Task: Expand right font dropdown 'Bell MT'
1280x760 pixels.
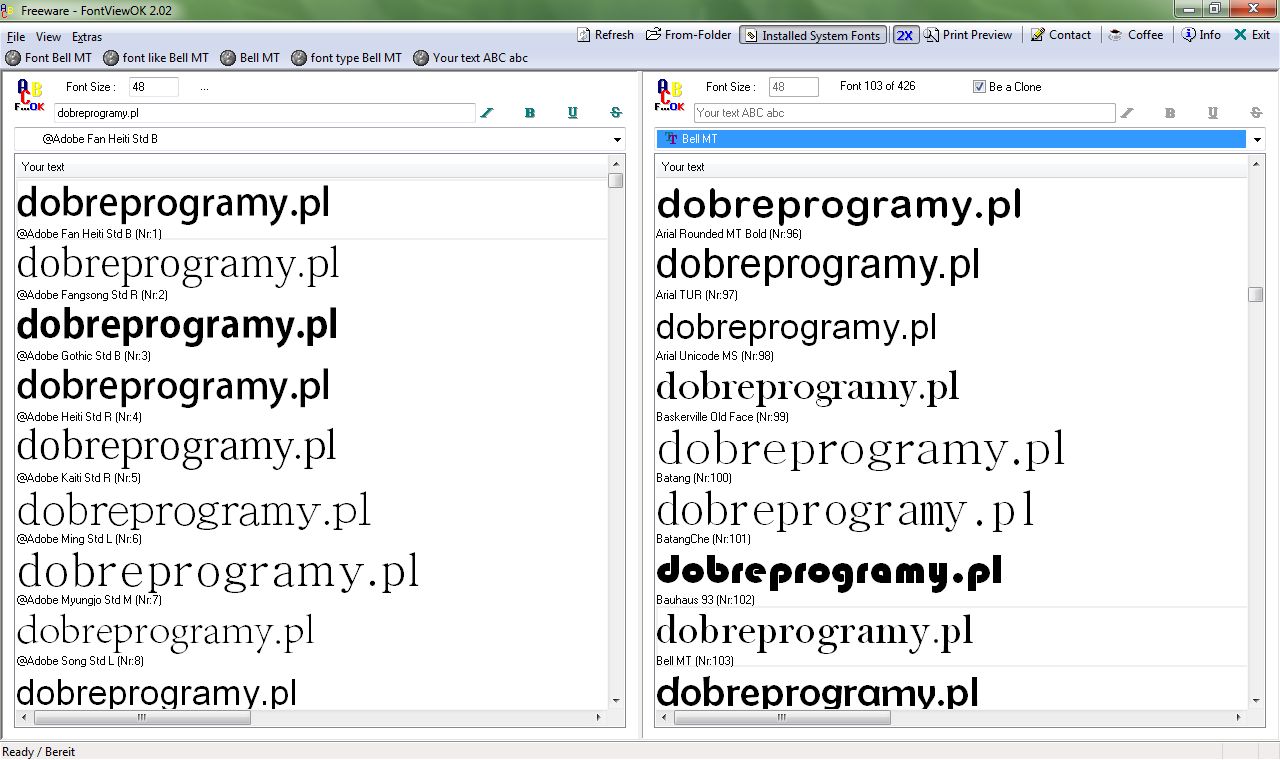Action: pos(1257,140)
